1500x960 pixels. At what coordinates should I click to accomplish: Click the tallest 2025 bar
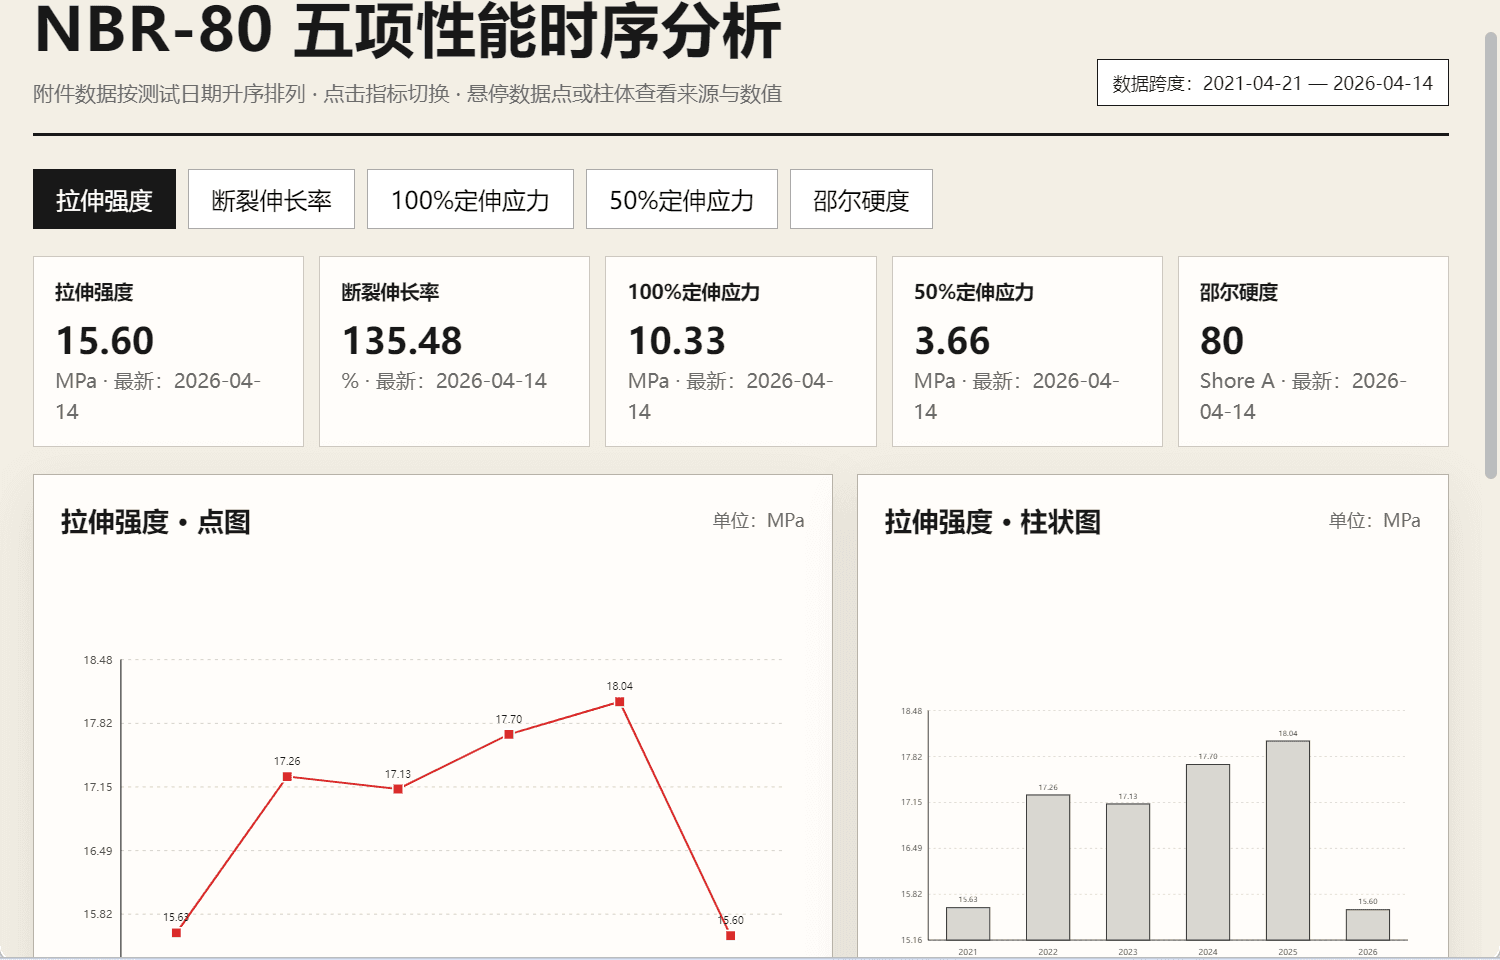pos(1288,840)
